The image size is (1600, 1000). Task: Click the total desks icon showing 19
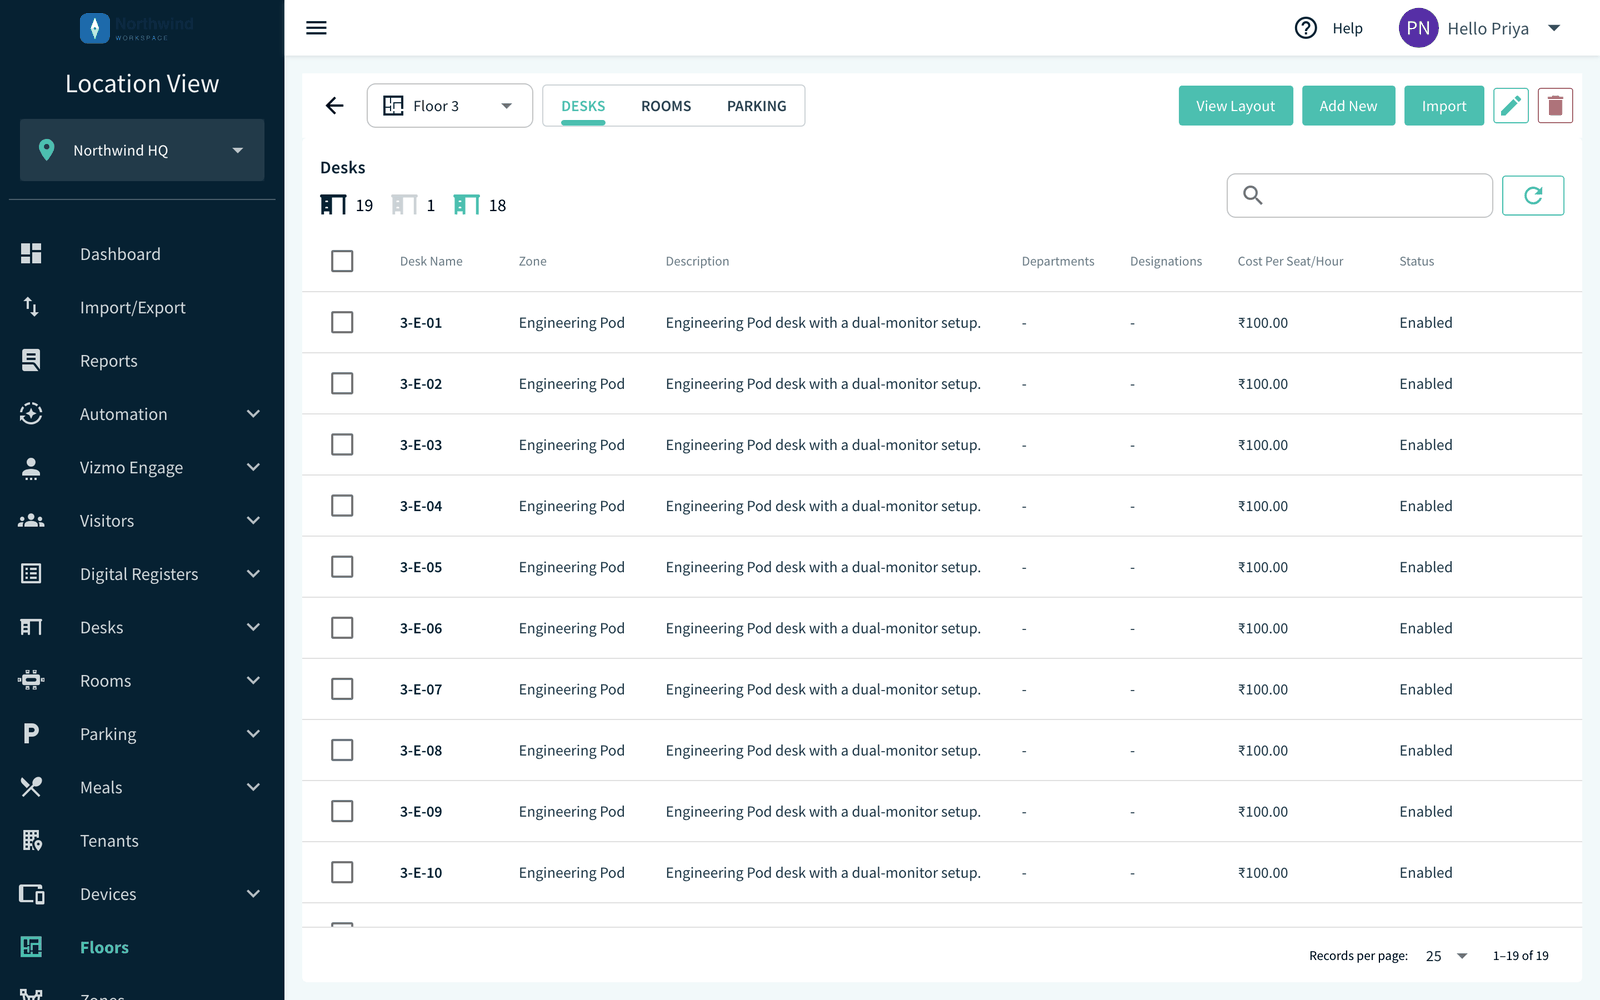(x=333, y=205)
